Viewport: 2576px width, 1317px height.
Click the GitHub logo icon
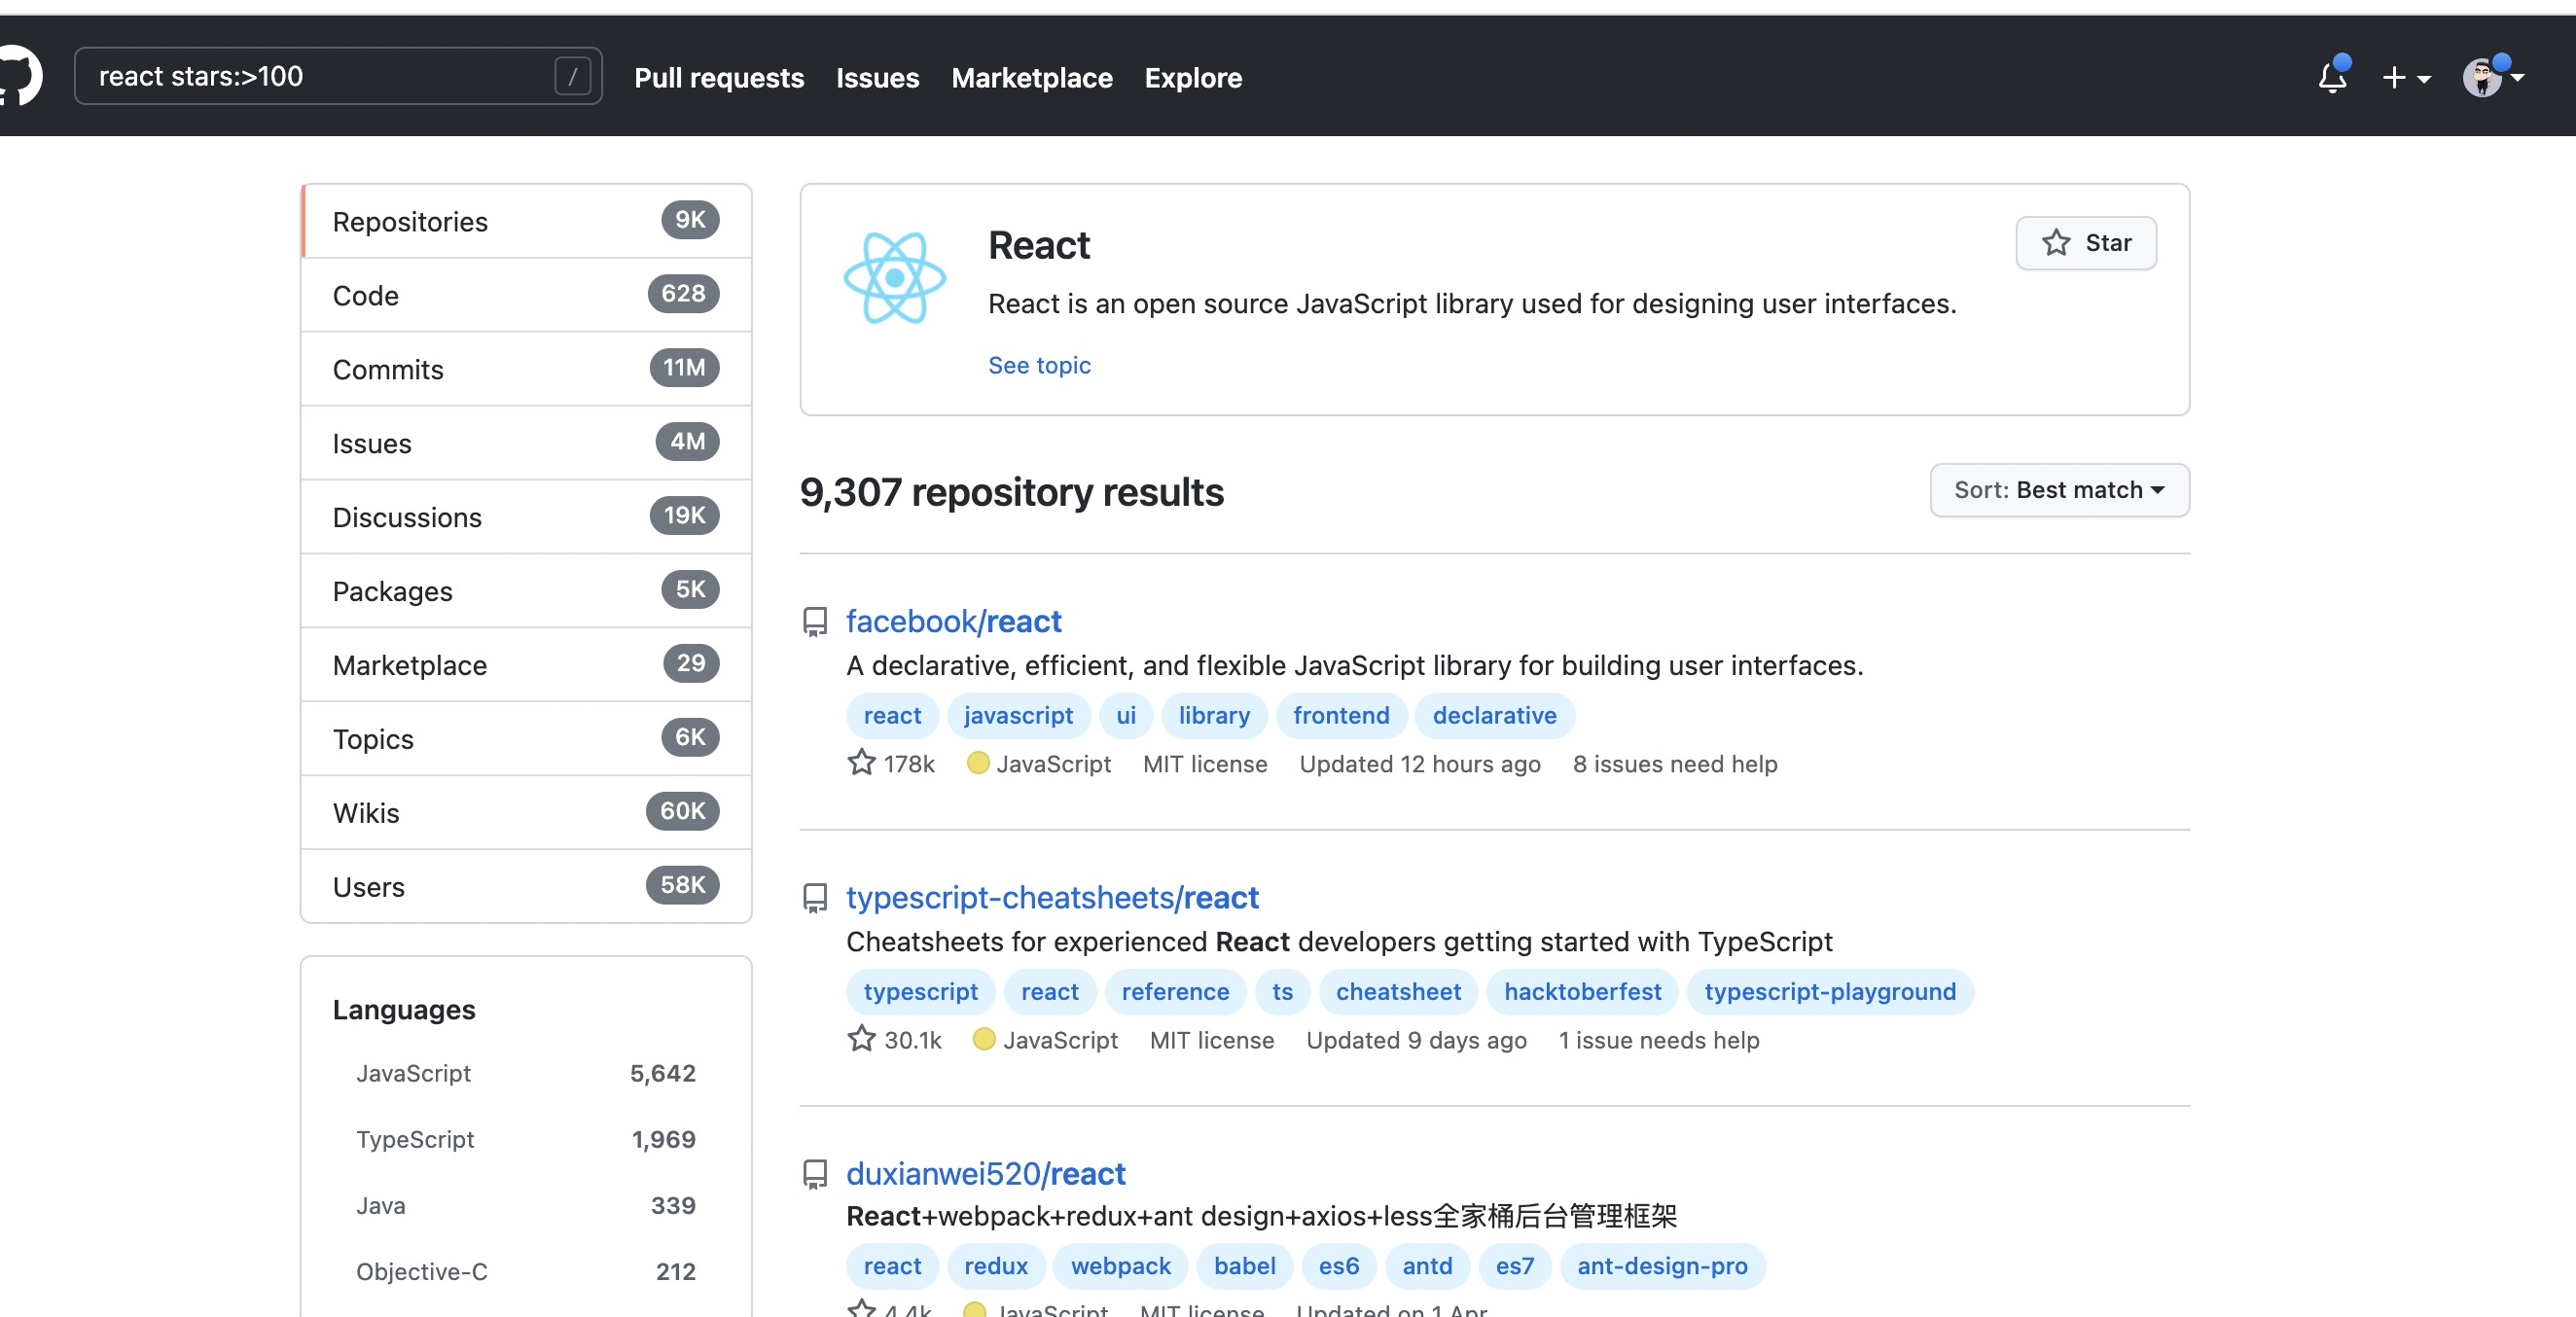tap(18, 75)
